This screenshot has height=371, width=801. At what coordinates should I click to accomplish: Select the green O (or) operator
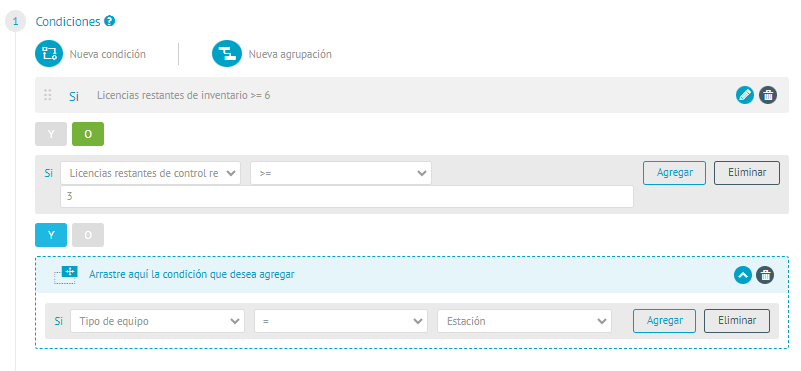[88, 134]
